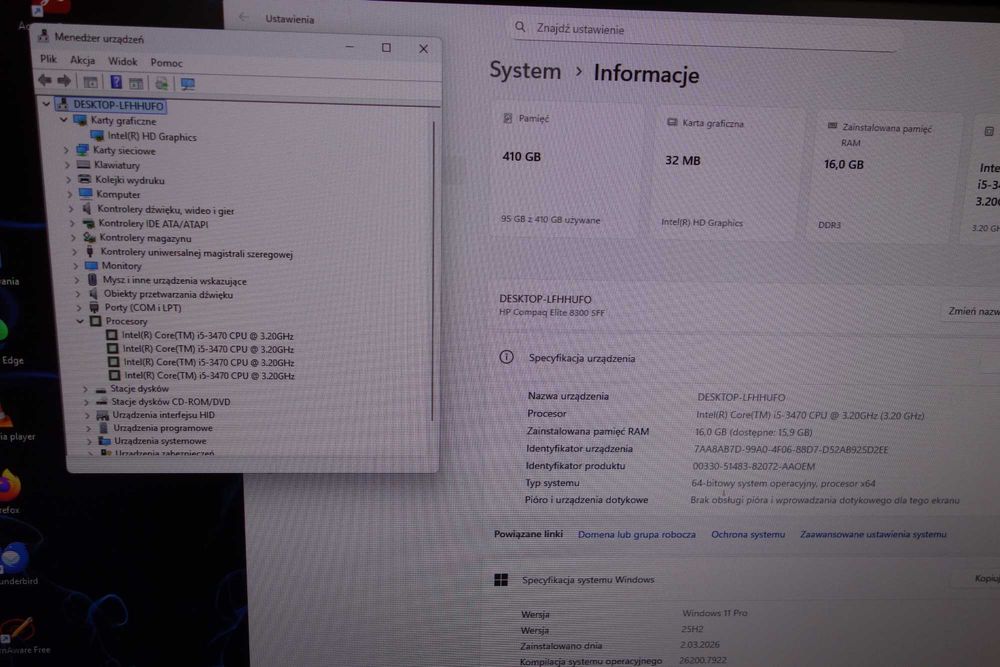Expand the Stacje dysków category
The width and height of the screenshot is (1000, 667).
coord(85,388)
